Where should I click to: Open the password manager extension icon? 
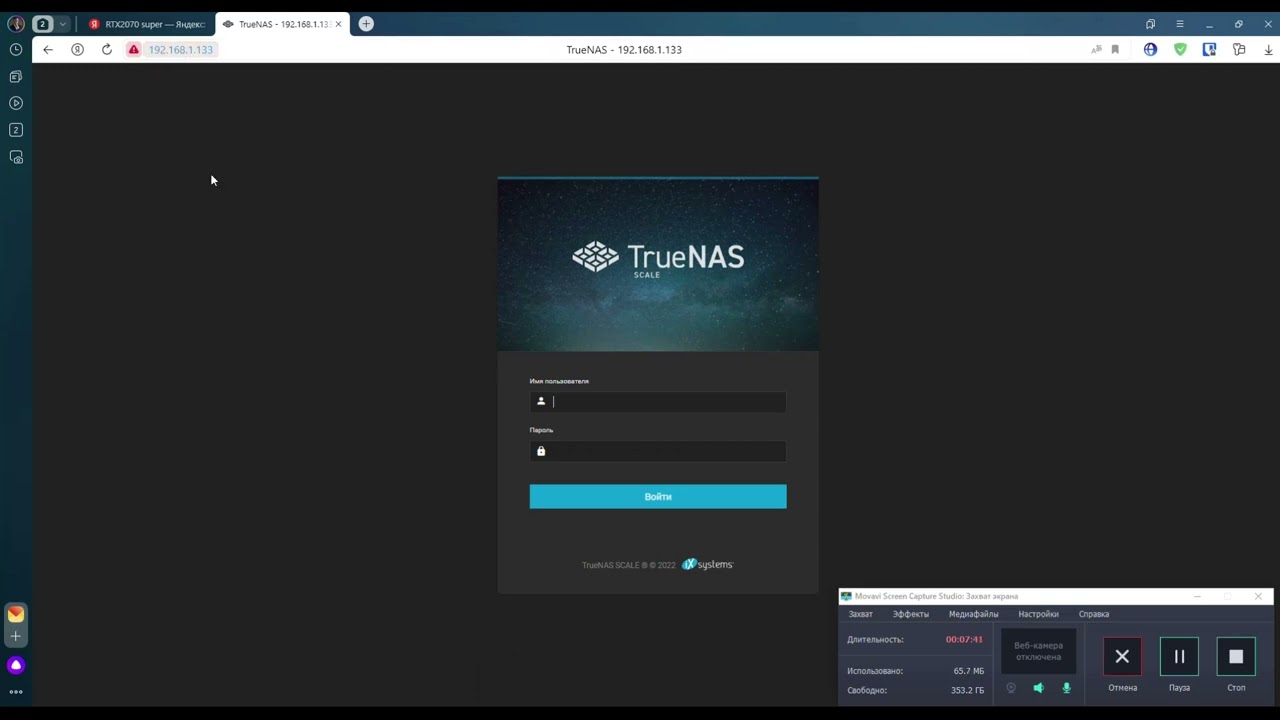(1209, 49)
